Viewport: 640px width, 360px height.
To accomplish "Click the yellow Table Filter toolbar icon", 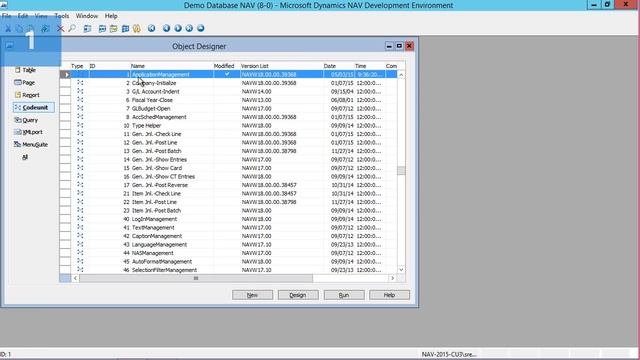I will tap(113, 29).
